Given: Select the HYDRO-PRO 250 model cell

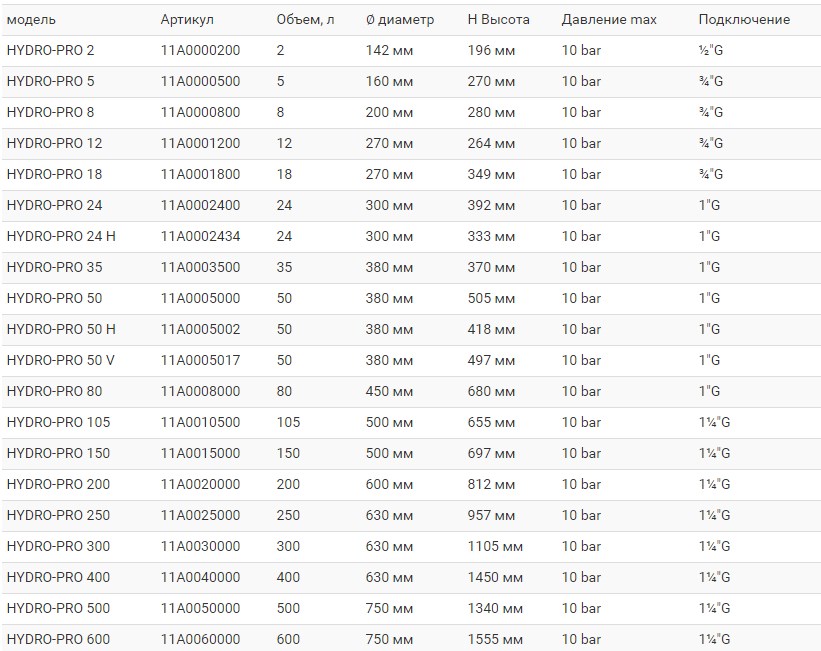Looking at the screenshot, I should [x=59, y=515].
